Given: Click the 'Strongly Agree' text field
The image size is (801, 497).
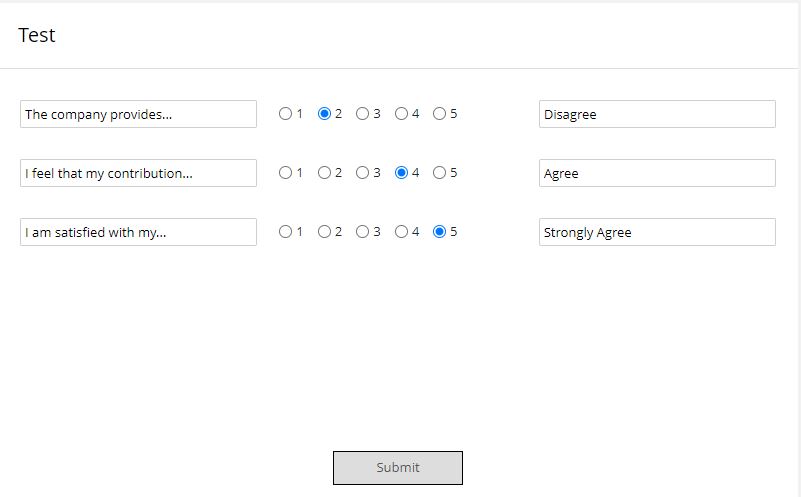Looking at the screenshot, I should 657,232.
